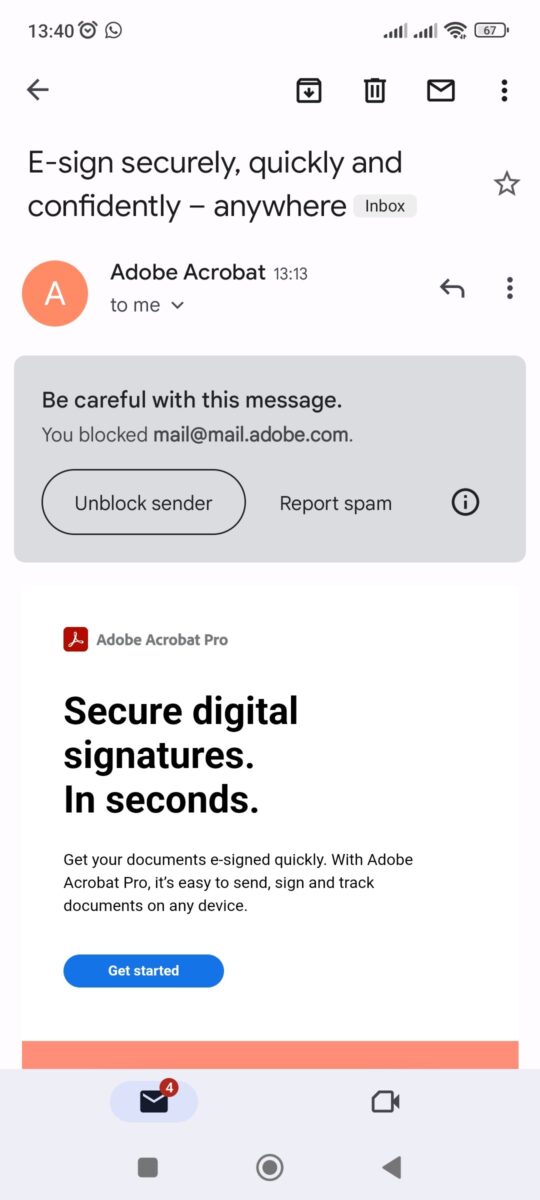The height and width of the screenshot is (1200, 540).
Task: Click the Get started button
Action: [x=144, y=971]
